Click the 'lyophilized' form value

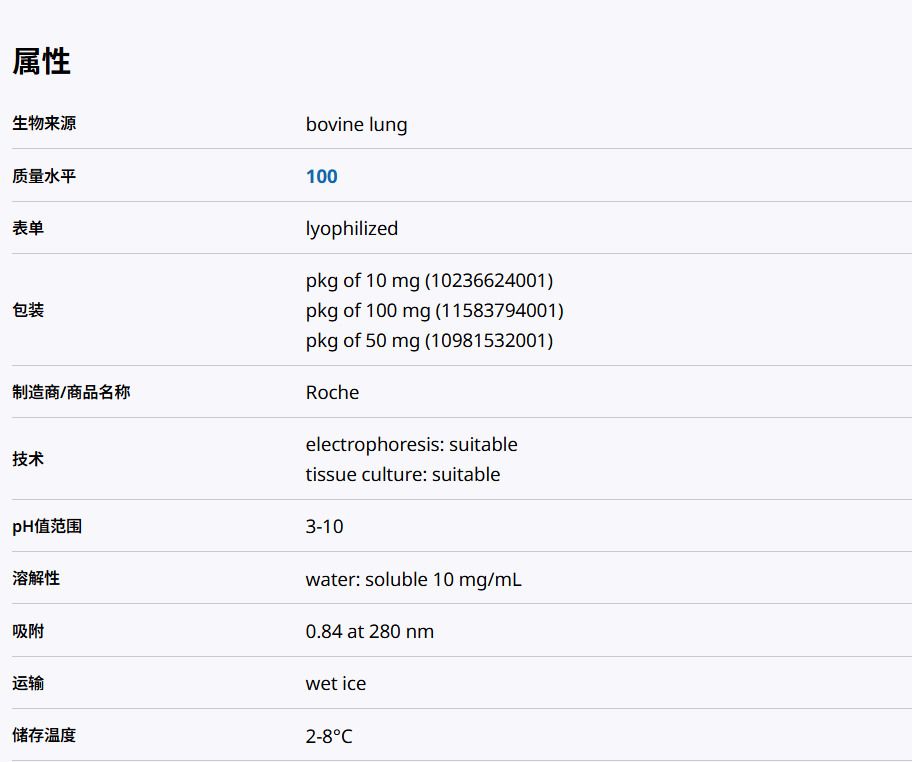[351, 229]
